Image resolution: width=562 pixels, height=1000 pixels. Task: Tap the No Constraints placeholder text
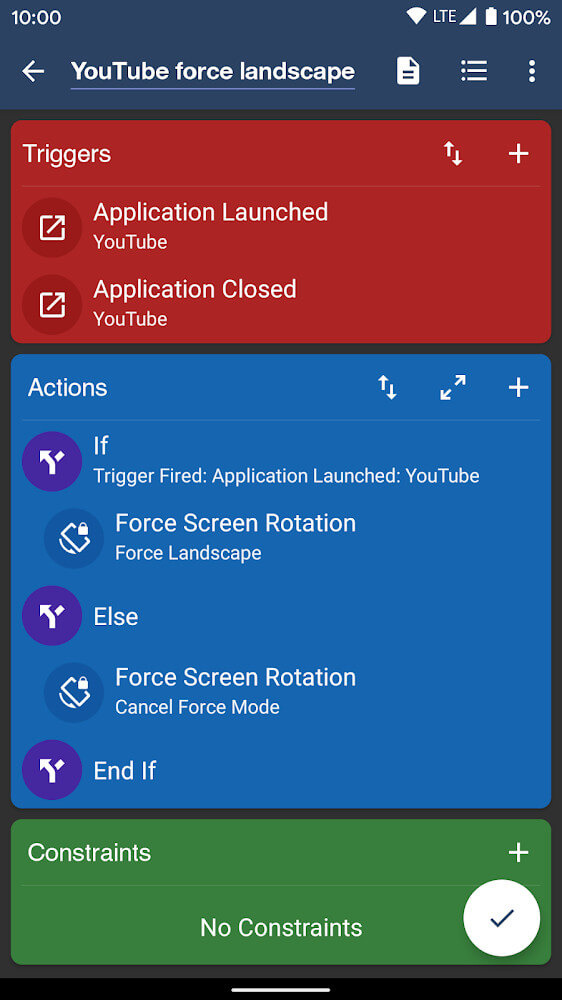point(281,927)
